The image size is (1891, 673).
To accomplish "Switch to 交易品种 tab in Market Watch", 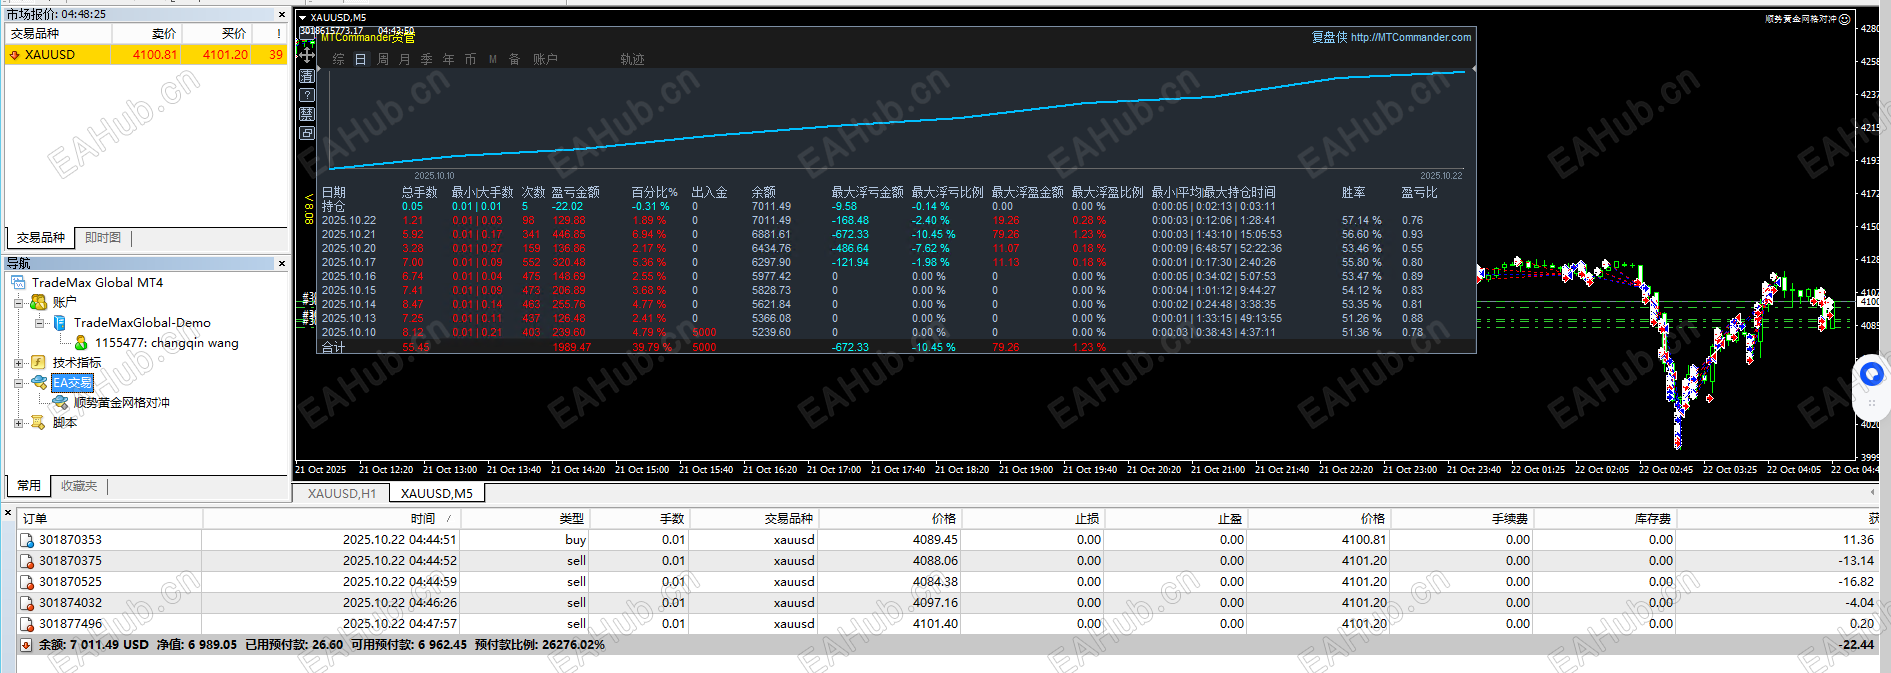I will pos(41,238).
